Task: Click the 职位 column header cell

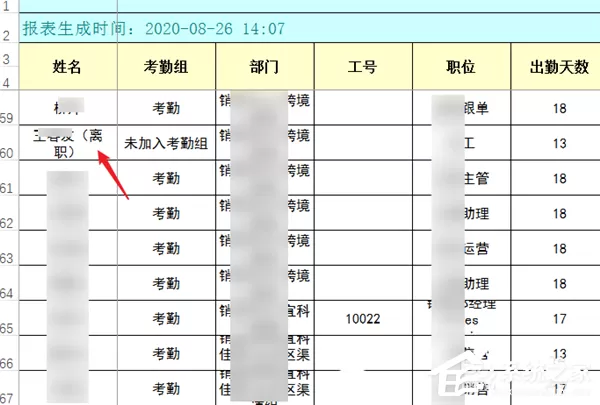Action: [461, 67]
